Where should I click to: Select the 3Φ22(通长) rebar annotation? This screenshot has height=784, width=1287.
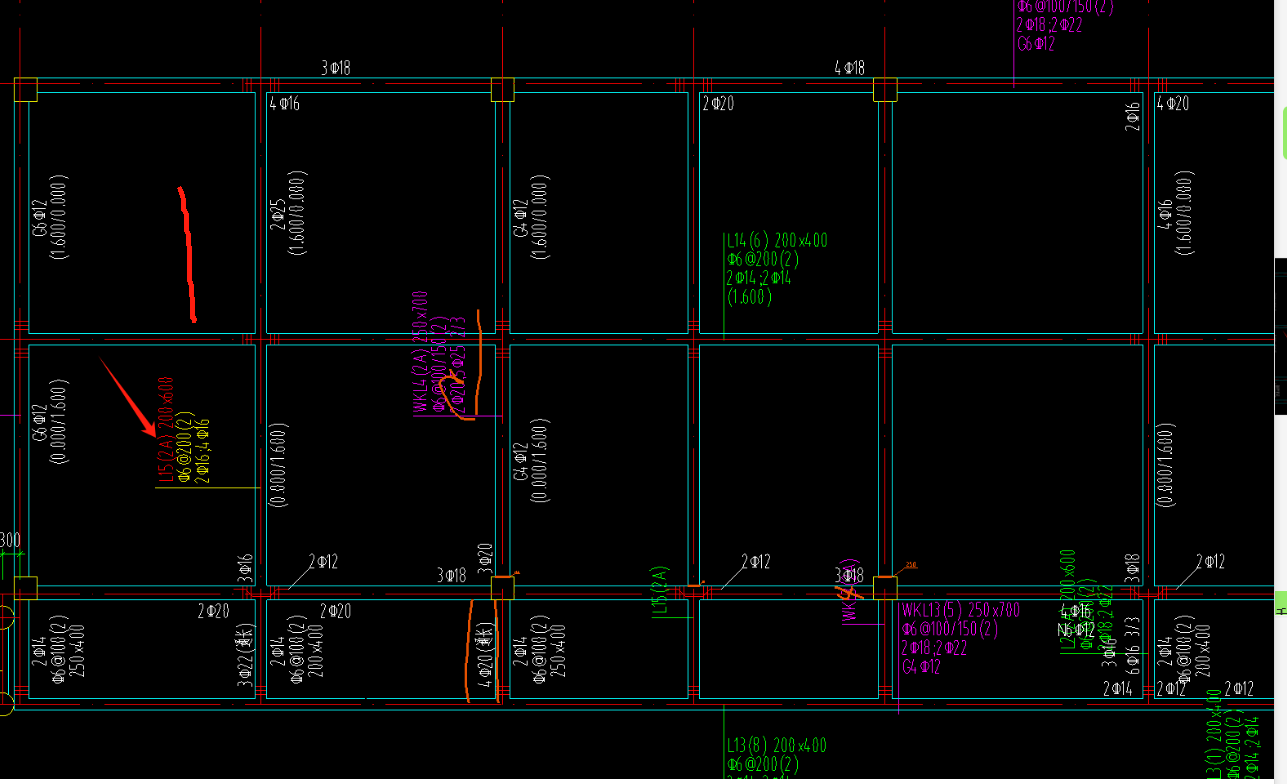coord(243,656)
